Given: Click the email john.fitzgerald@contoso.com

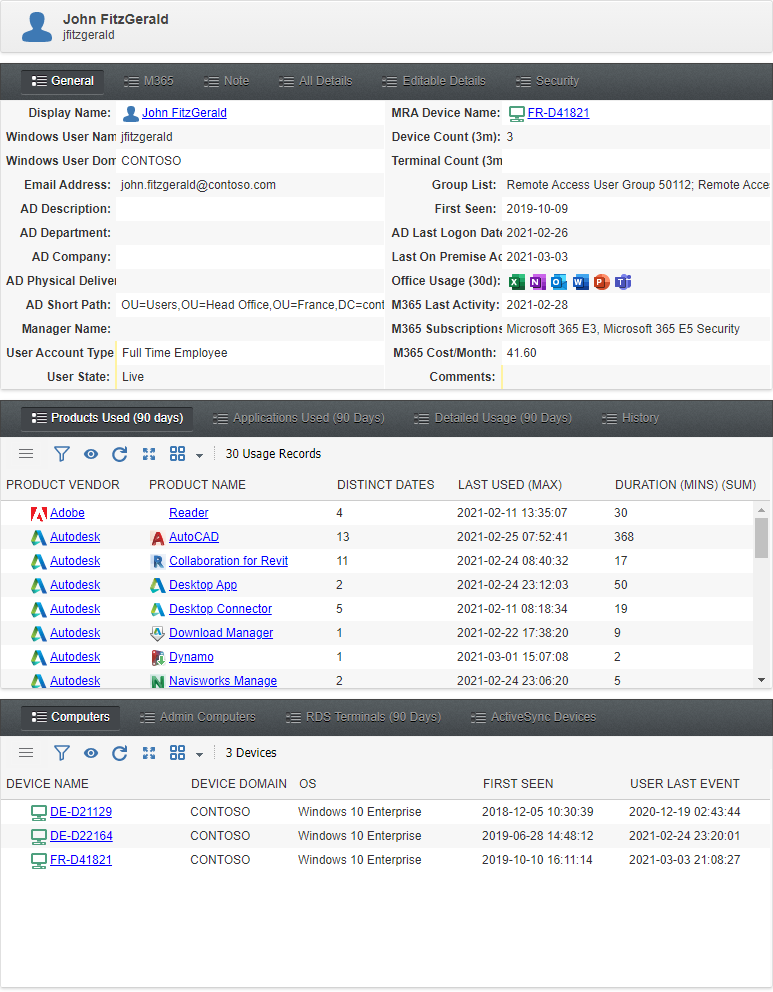Looking at the screenshot, I should [x=198, y=185].
